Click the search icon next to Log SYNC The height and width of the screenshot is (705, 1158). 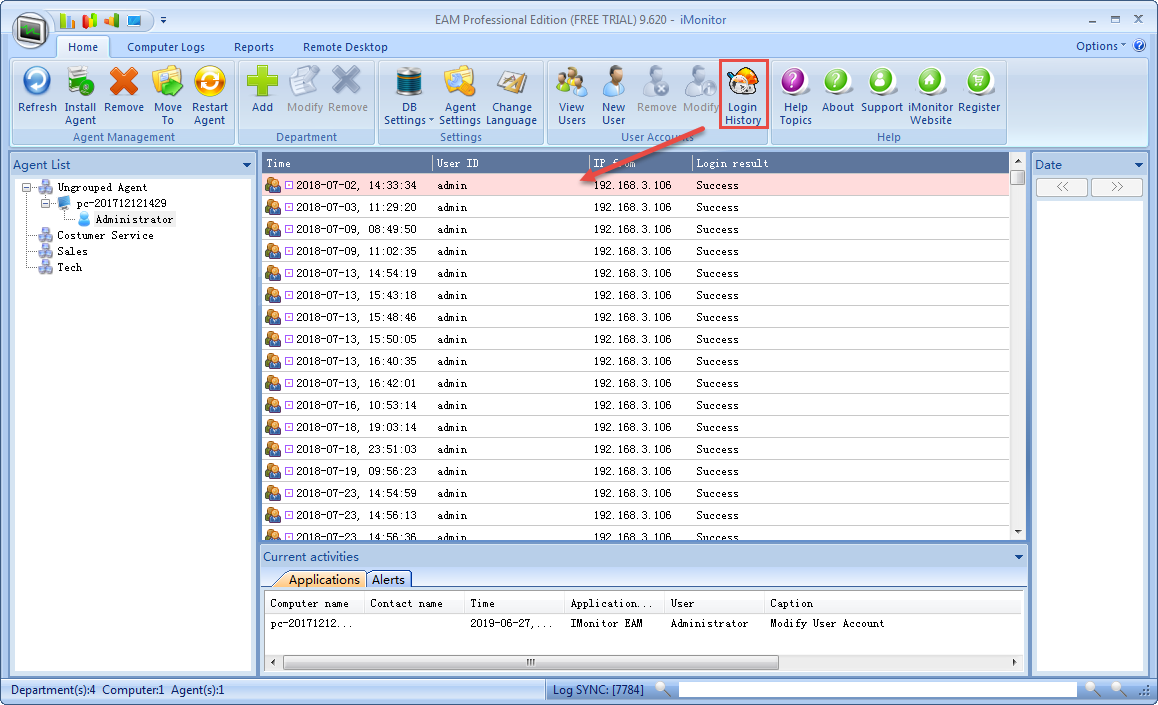click(663, 689)
